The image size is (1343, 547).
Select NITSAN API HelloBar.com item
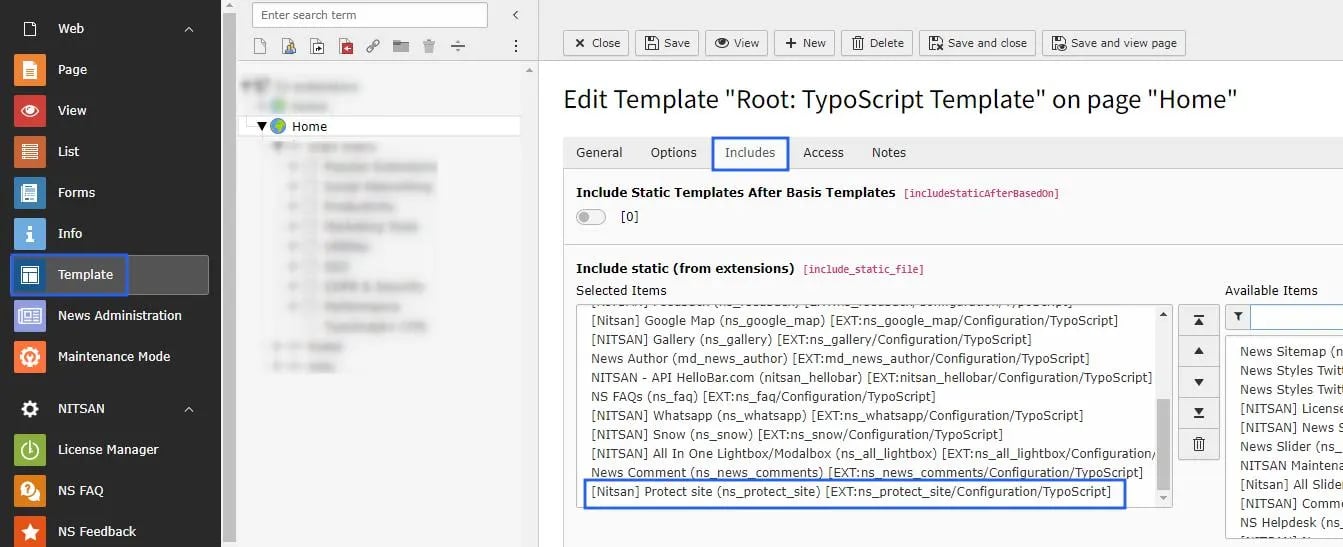coord(871,378)
